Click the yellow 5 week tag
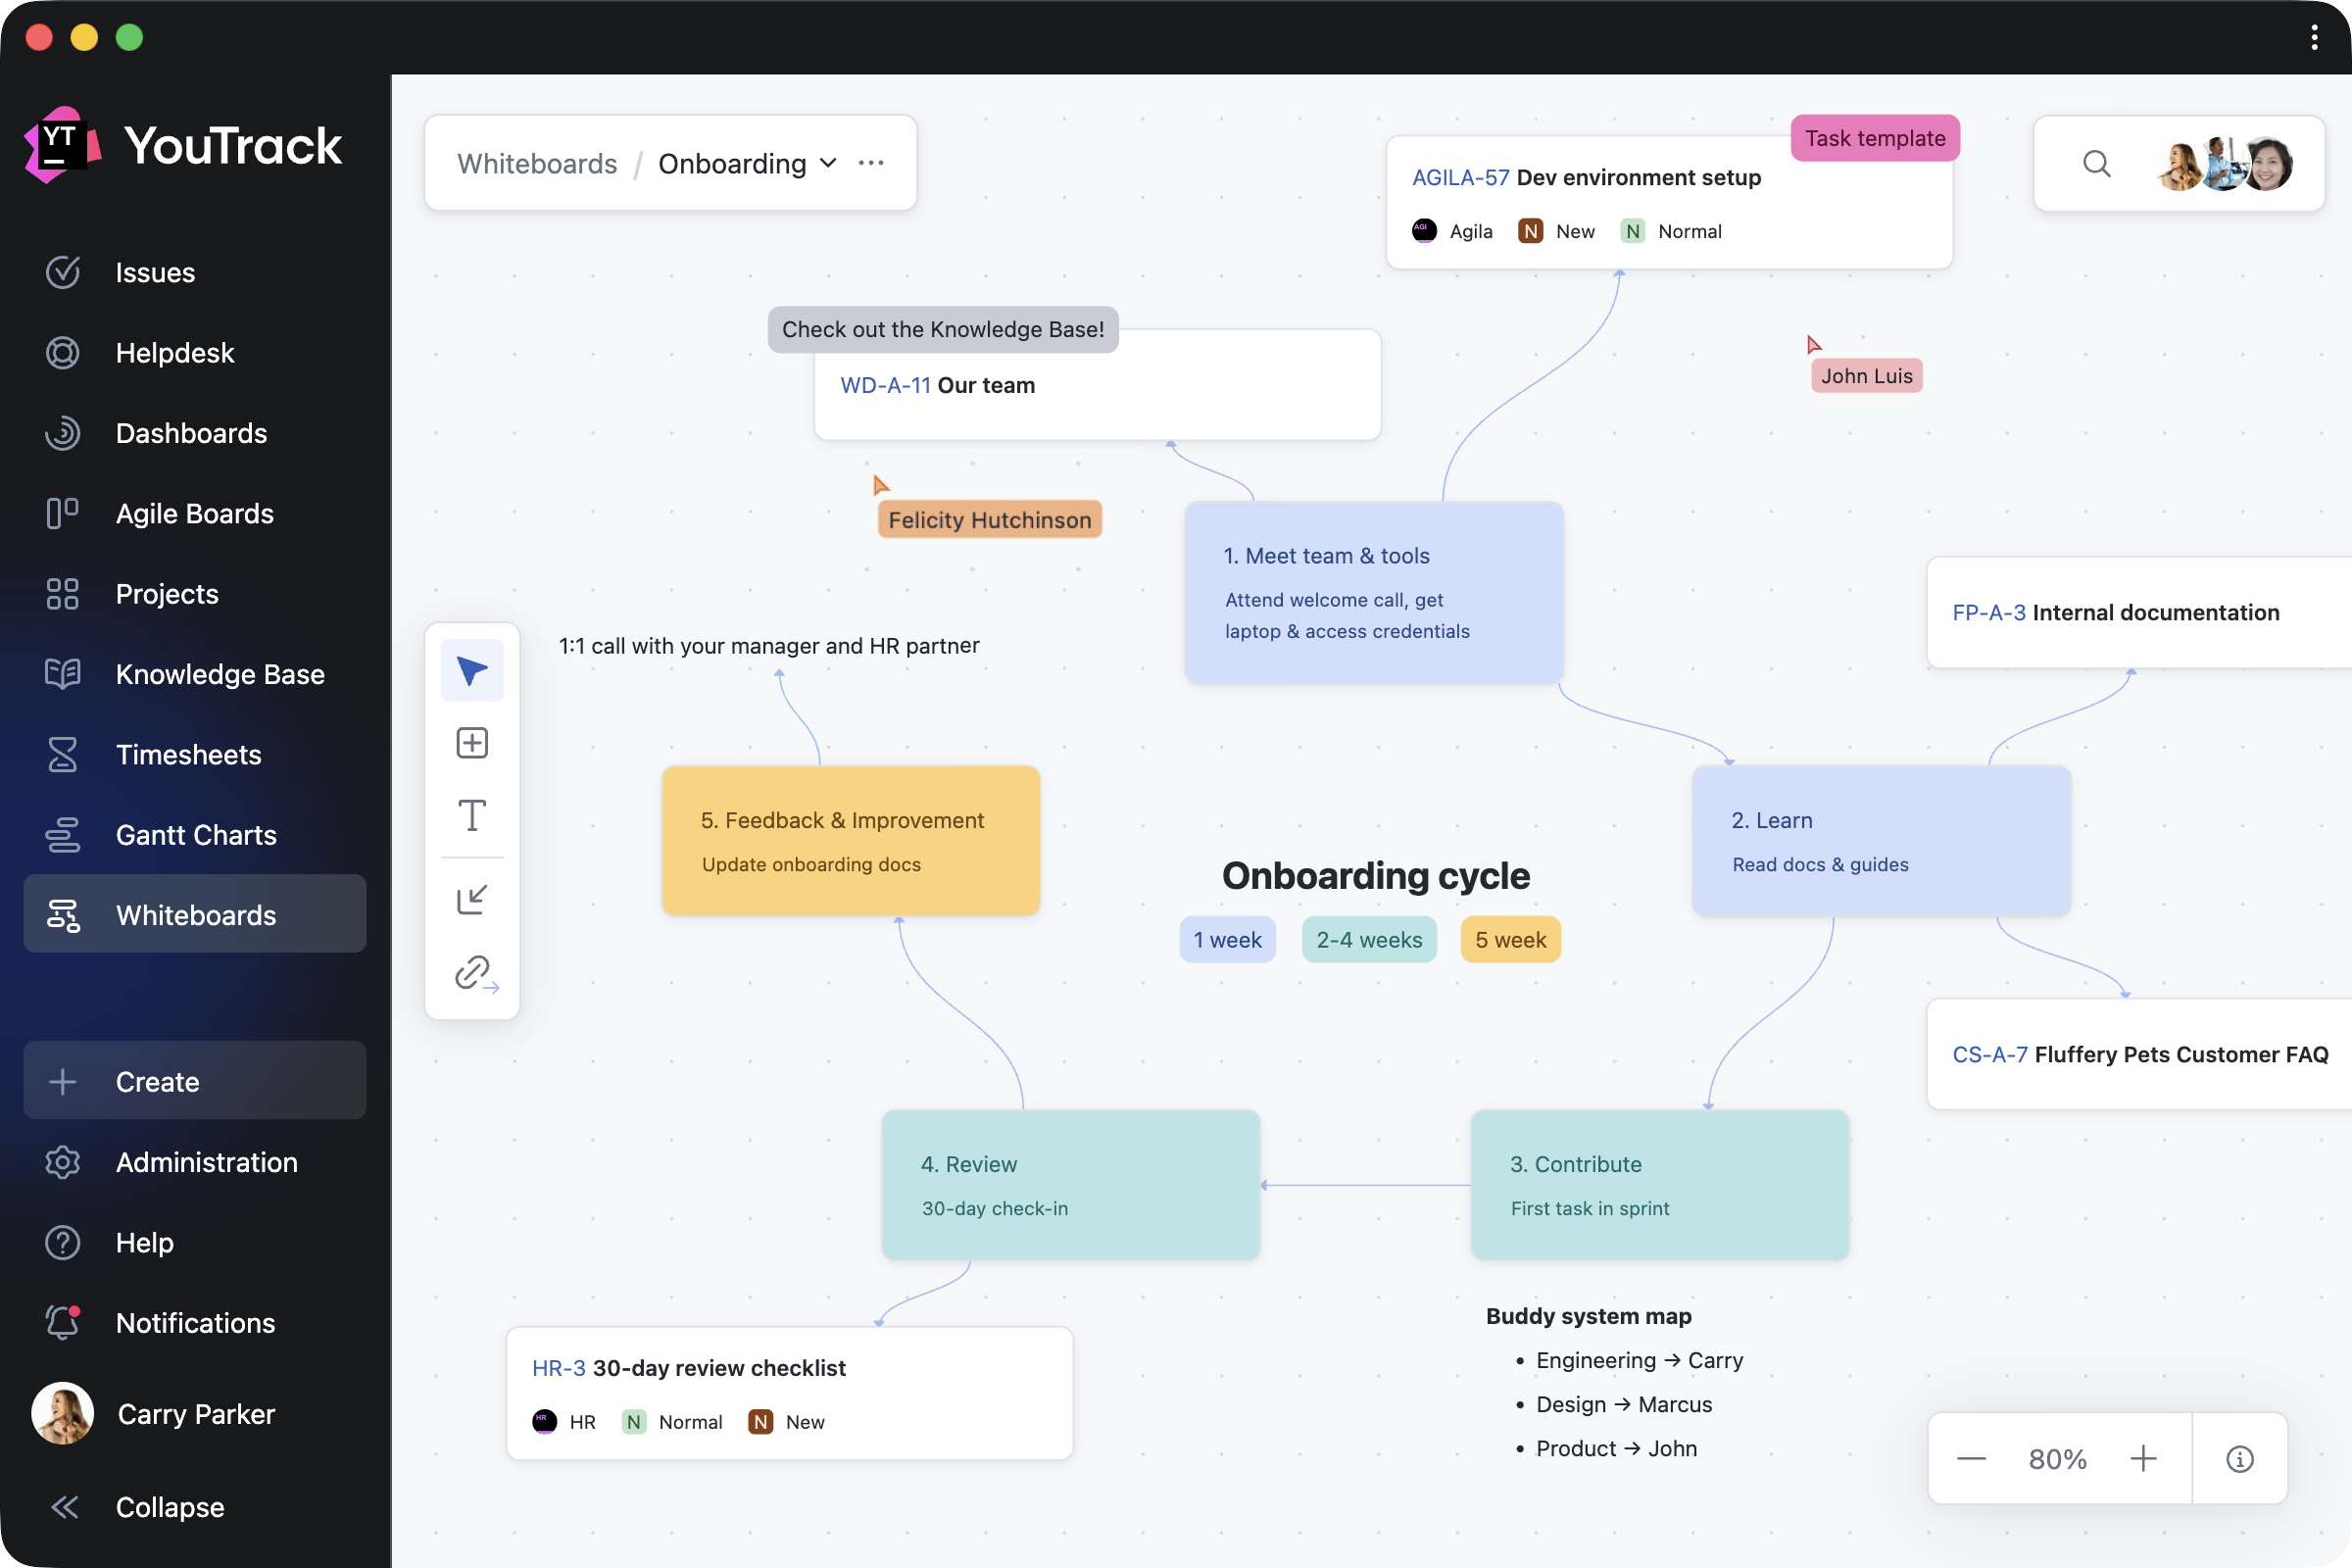This screenshot has height=1568, width=2352. point(1510,940)
